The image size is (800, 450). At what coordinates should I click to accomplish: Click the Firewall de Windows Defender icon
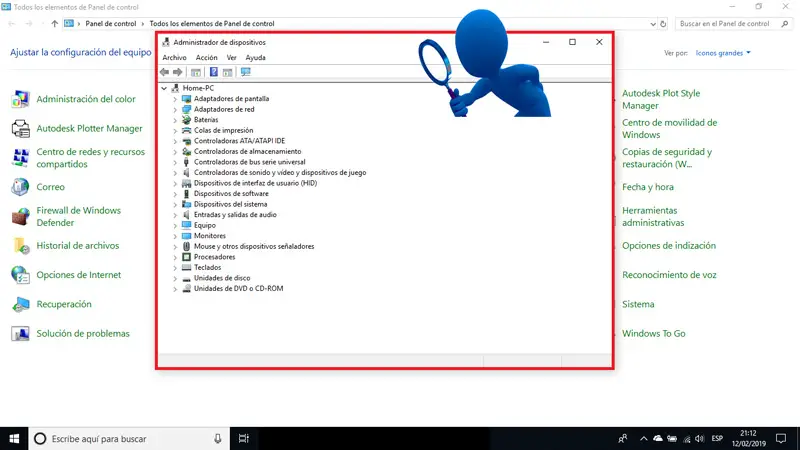pyautogui.click(x=20, y=216)
